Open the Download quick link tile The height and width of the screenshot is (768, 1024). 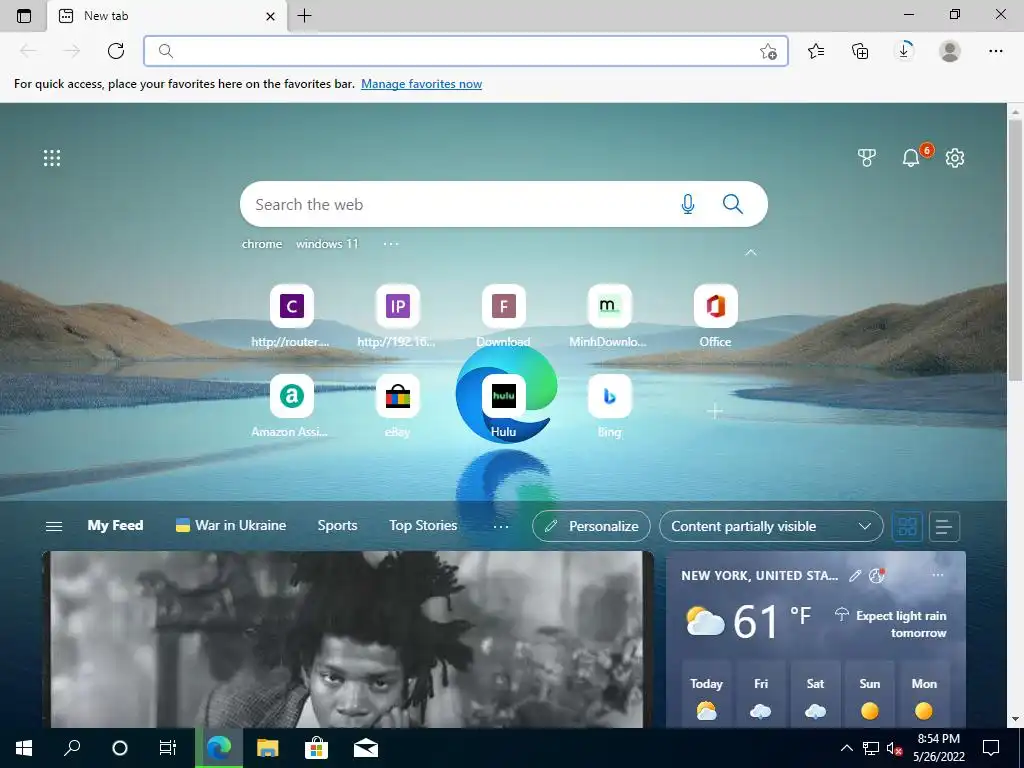pyautogui.click(x=504, y=315)
